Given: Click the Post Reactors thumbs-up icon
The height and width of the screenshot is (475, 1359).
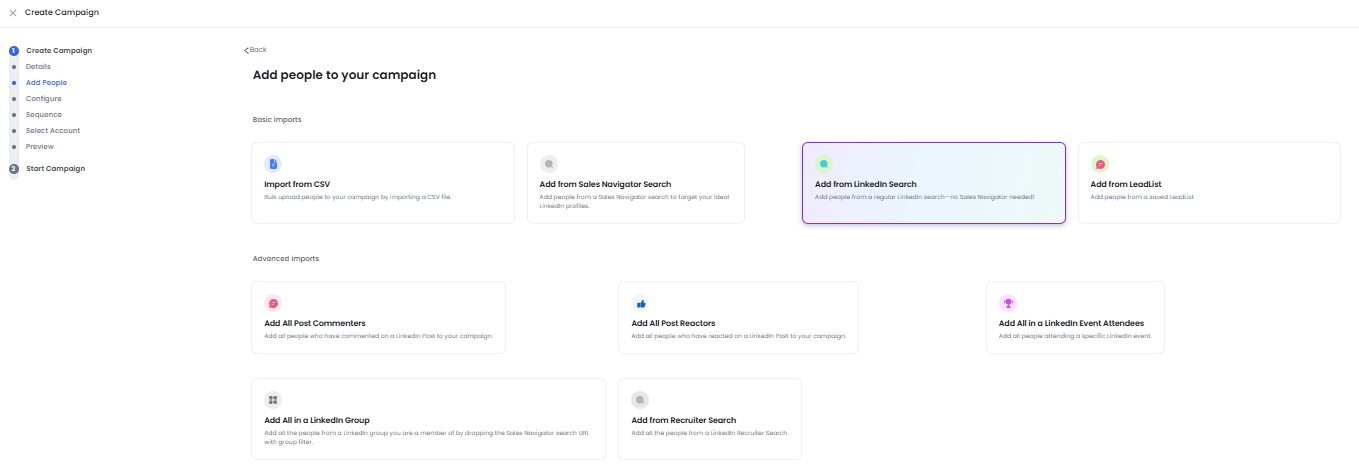Looking at the screenshot, I should pyautogui.click(x=641, y=303).
